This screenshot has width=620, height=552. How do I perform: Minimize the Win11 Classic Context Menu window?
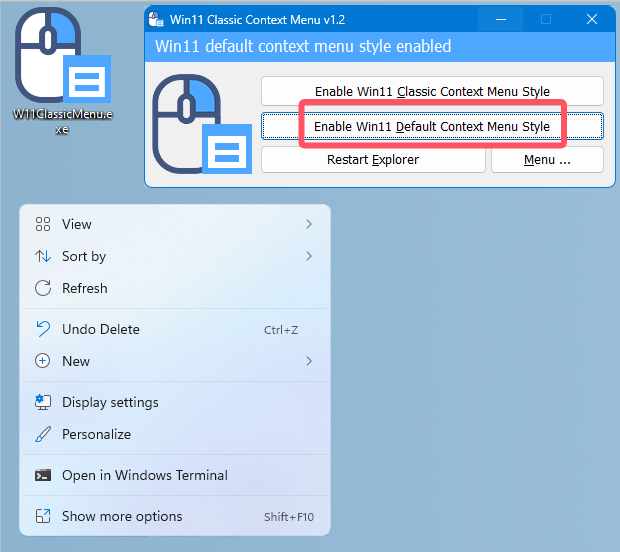coord(501,19)
